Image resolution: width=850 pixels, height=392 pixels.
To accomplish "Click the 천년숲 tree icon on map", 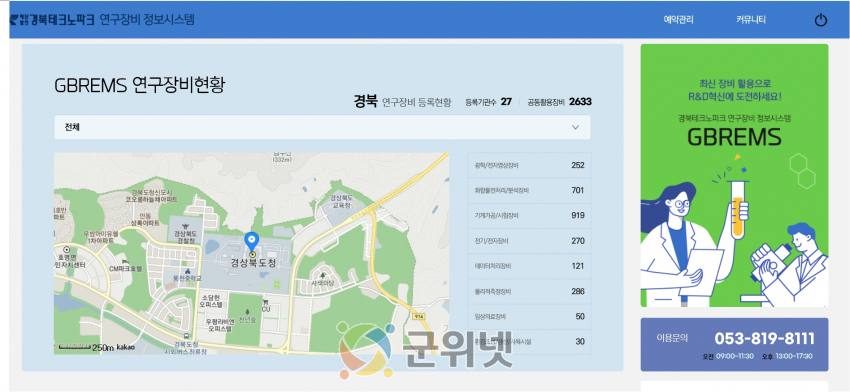I will (x=248, y=312).
